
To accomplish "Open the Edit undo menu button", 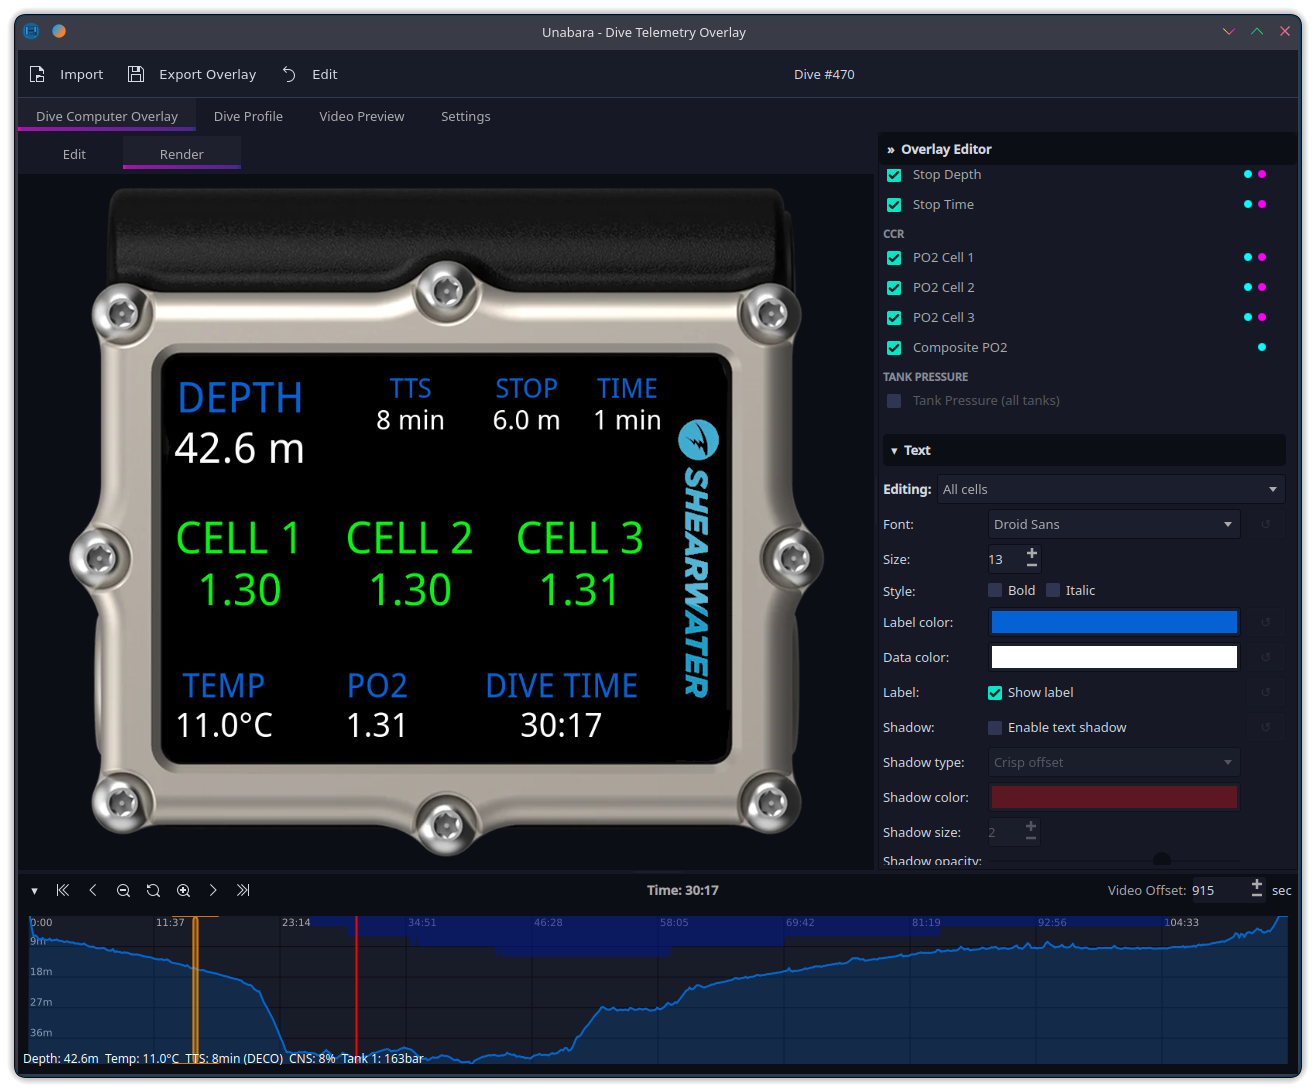I will tap(309, 74).
